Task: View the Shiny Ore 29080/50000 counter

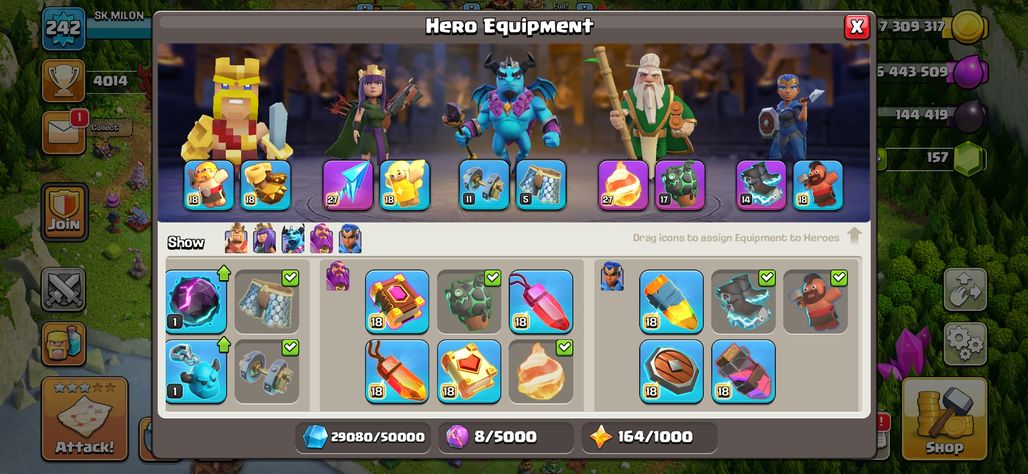Action: (363, 437)
